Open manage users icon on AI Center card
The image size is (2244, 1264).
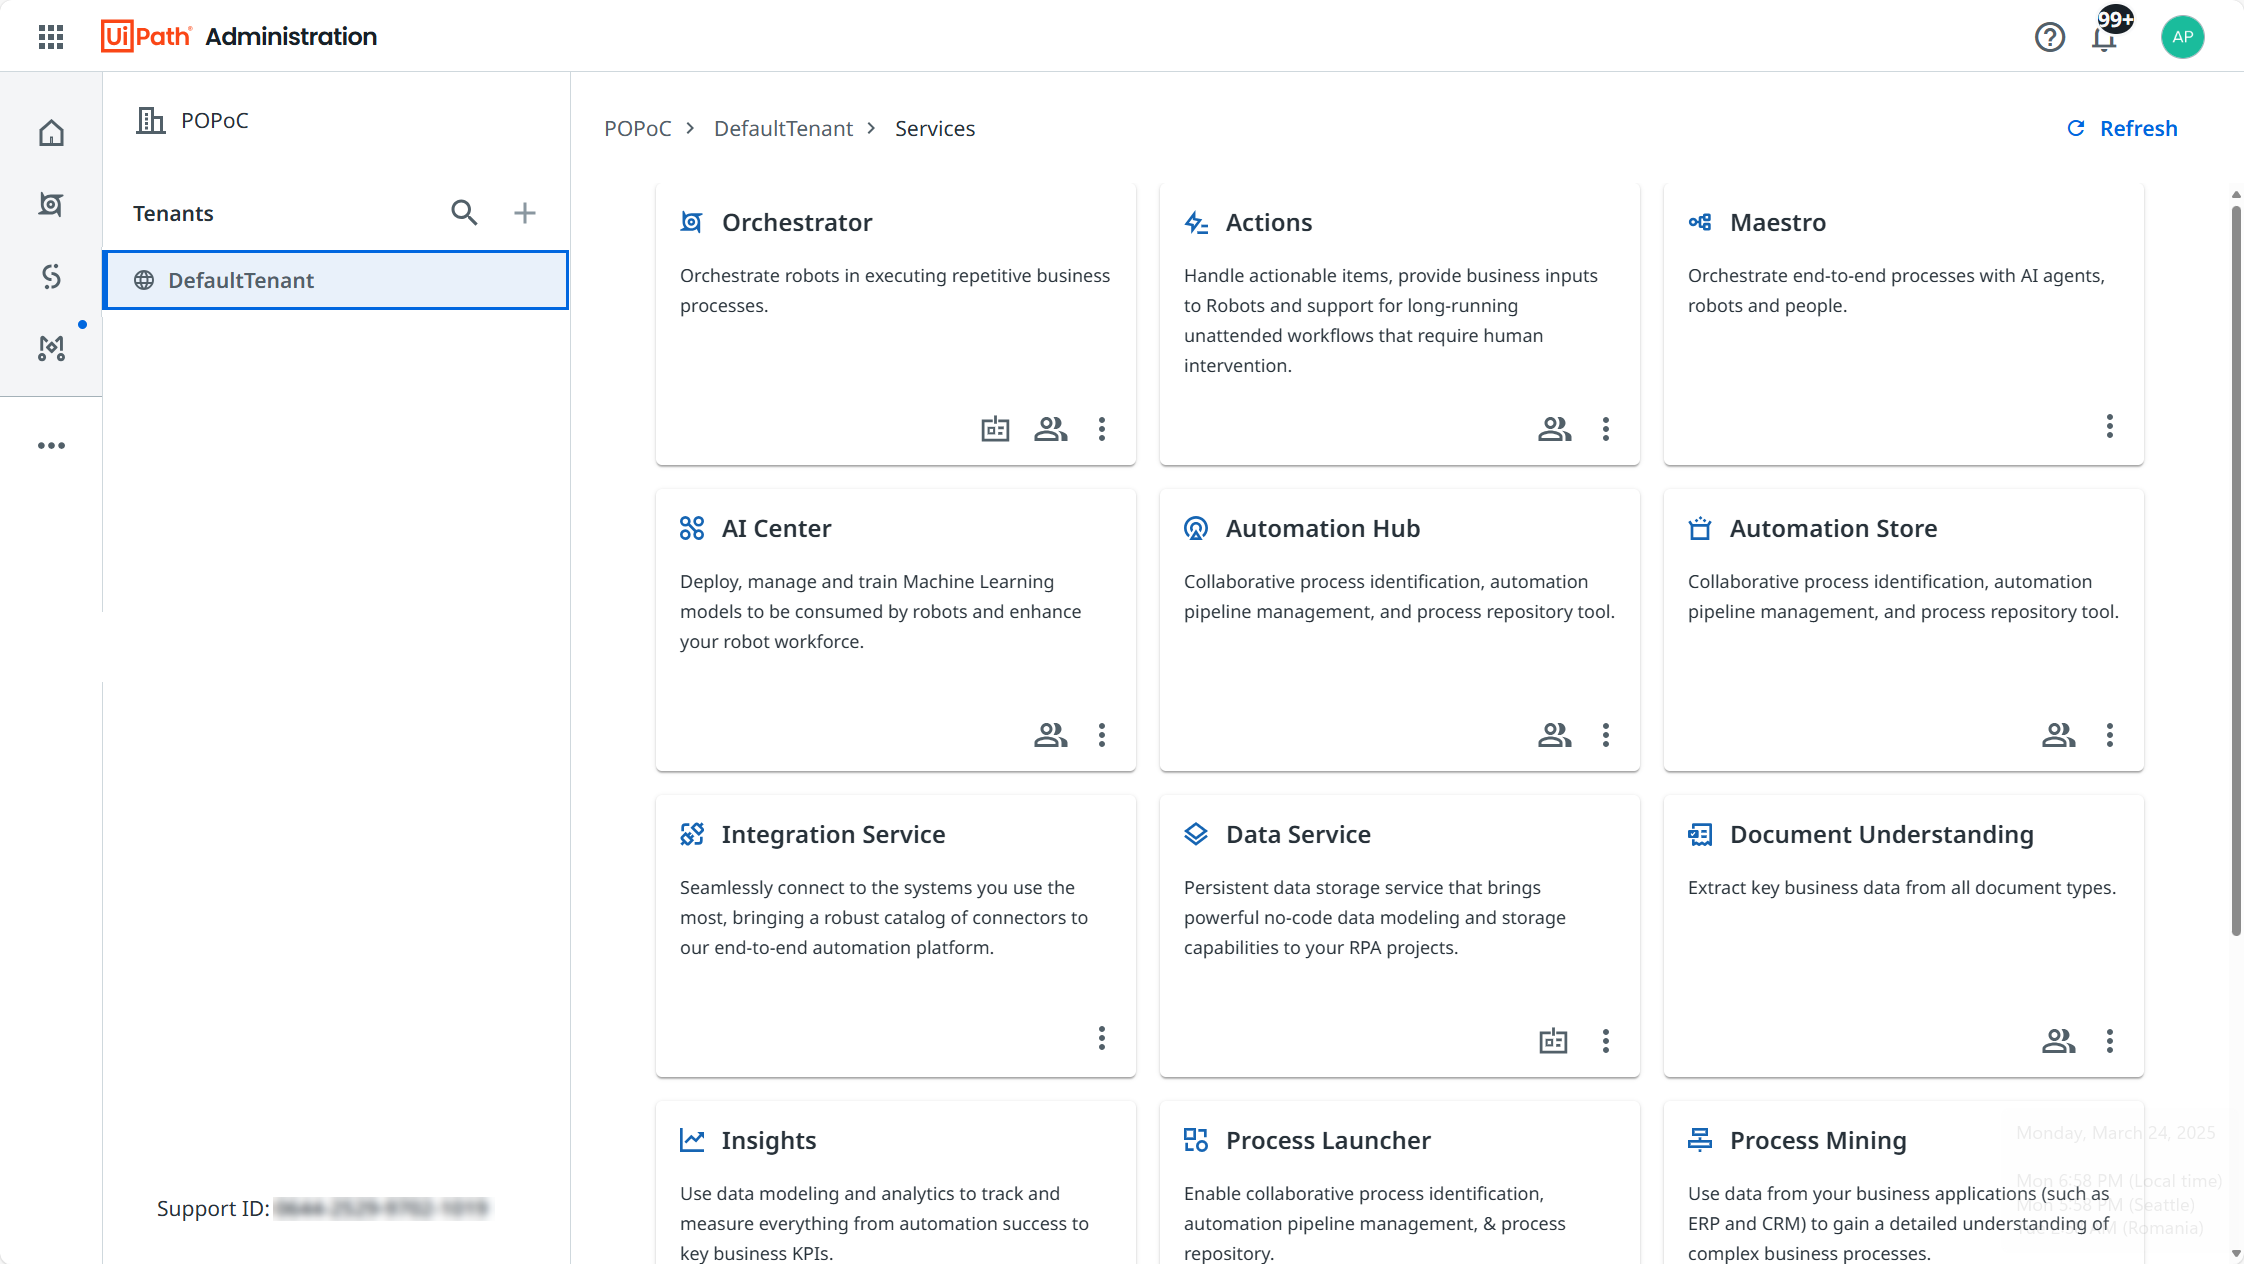pos(1051,735)
